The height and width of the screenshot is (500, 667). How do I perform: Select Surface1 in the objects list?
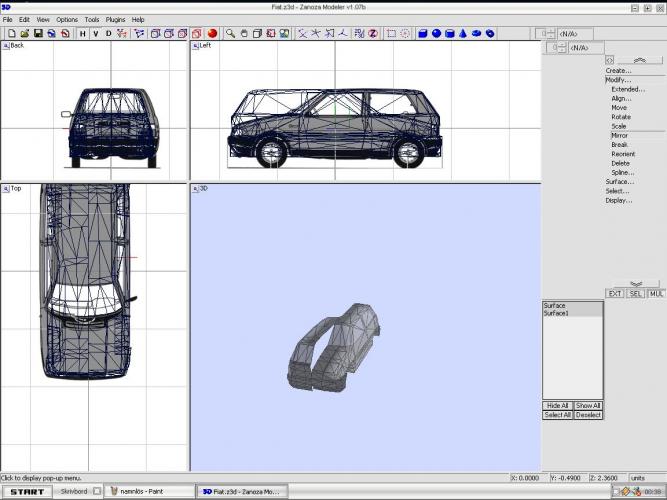click(x=558, y=313)
